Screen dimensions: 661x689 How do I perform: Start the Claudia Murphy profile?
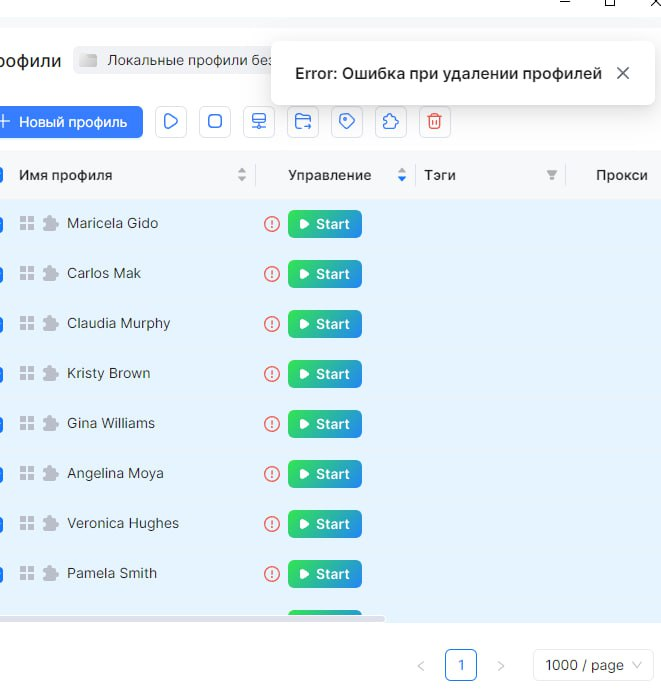(x=325, y=324)
